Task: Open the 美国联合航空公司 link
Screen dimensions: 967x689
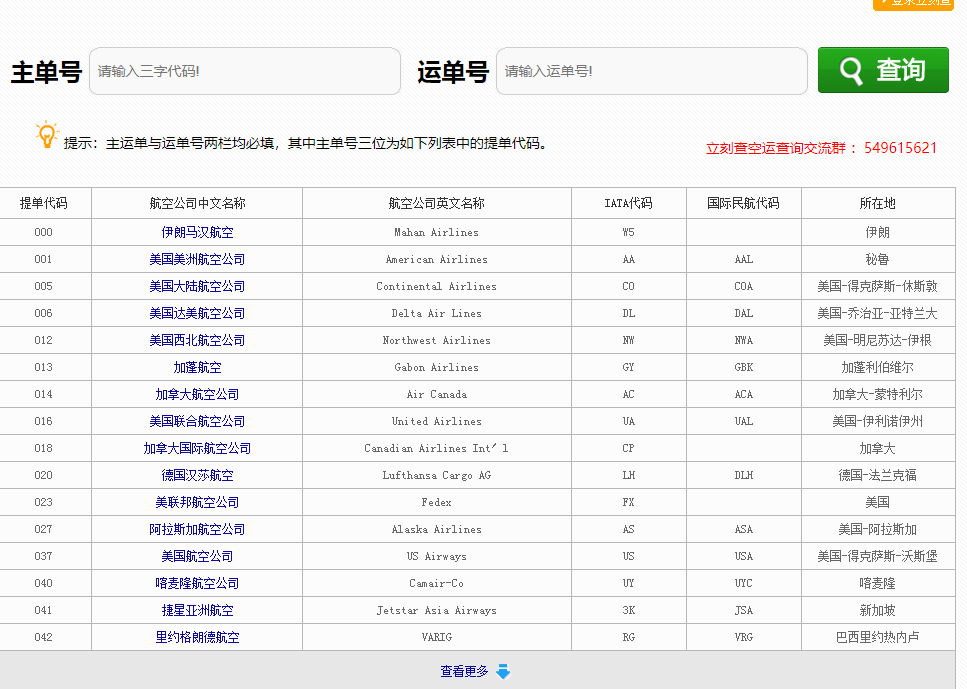Action: (x=197, y=422)
